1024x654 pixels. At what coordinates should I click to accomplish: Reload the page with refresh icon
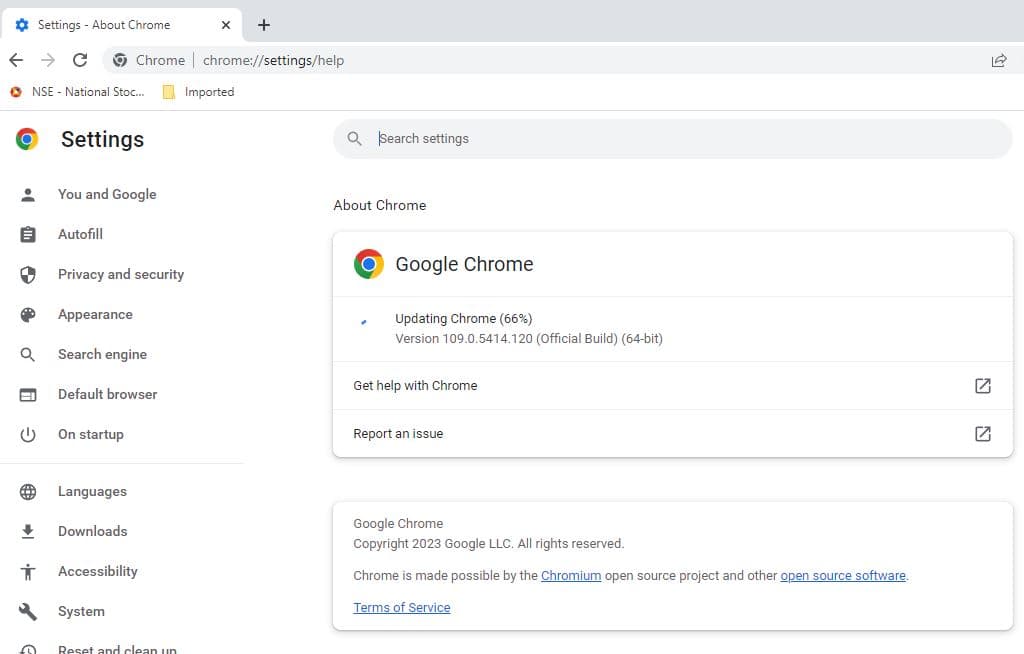point(80,60)
